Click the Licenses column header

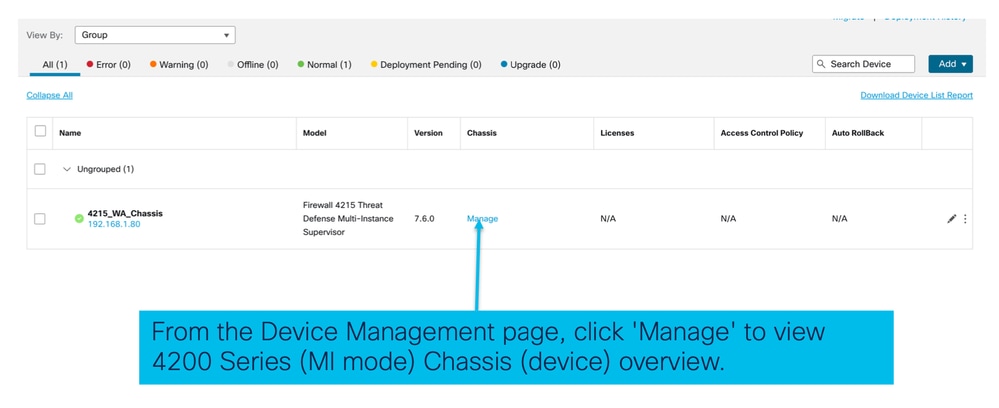(x=617, y=133)
